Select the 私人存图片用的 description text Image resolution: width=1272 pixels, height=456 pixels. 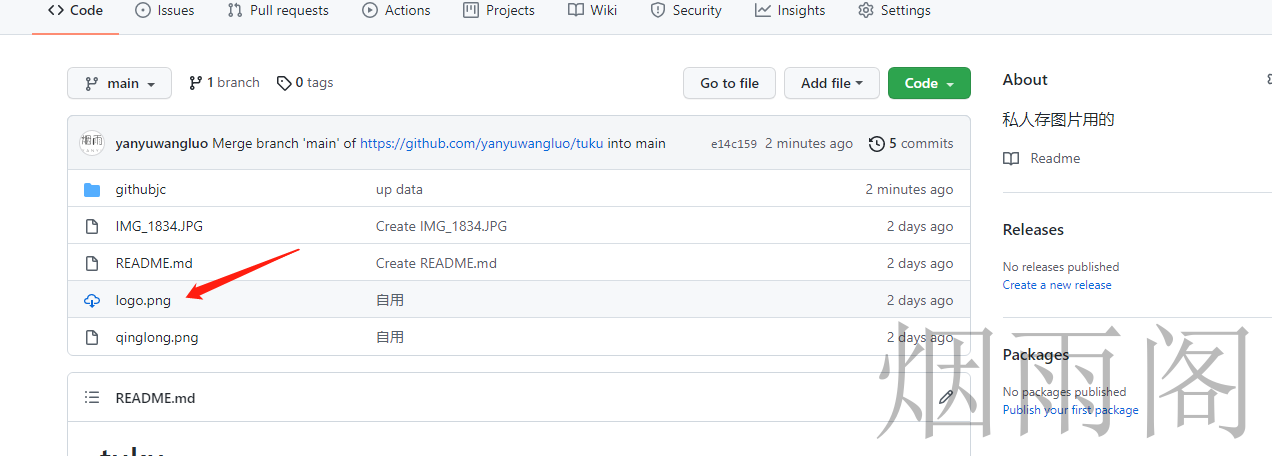pyautogui.click(x=1059, y=119)
